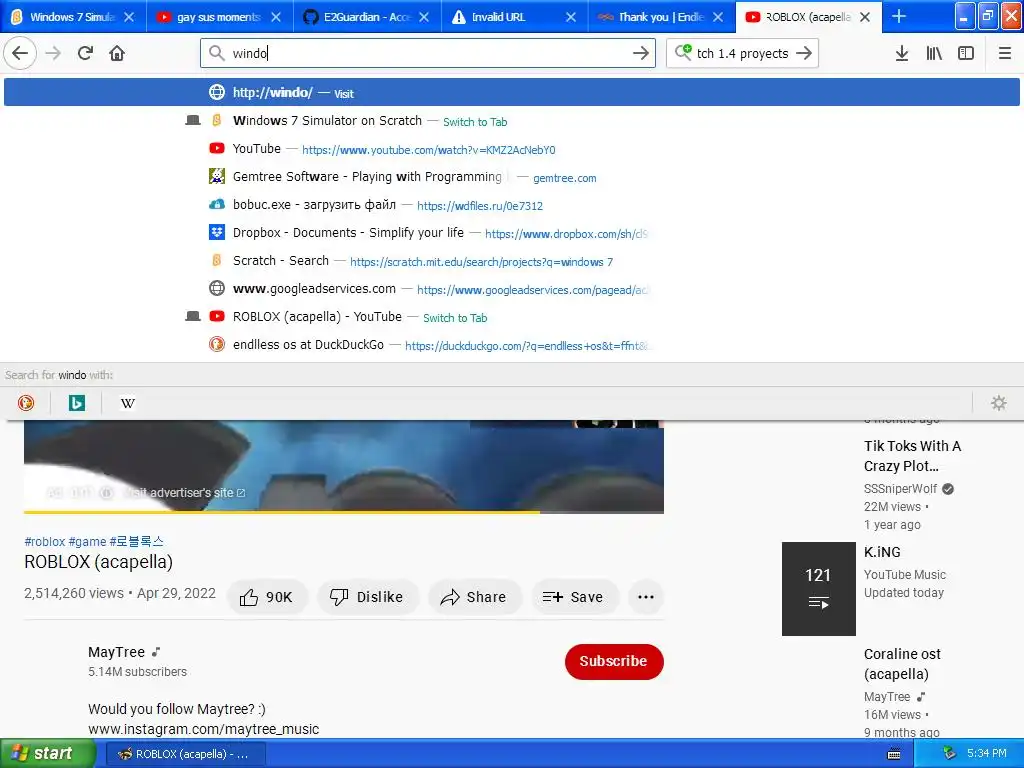Click the Save to playlist button
Image resolution: width=1024 pixels, height=768 pixels.
coord(574,597)
